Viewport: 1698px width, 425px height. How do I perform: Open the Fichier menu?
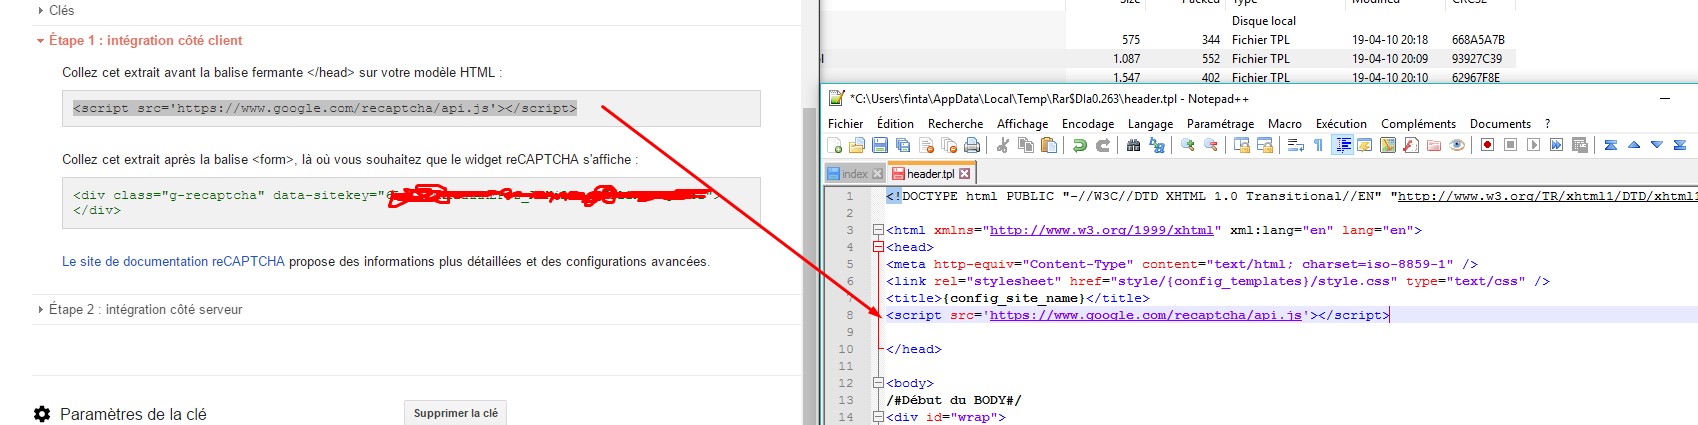click(845, 124)
